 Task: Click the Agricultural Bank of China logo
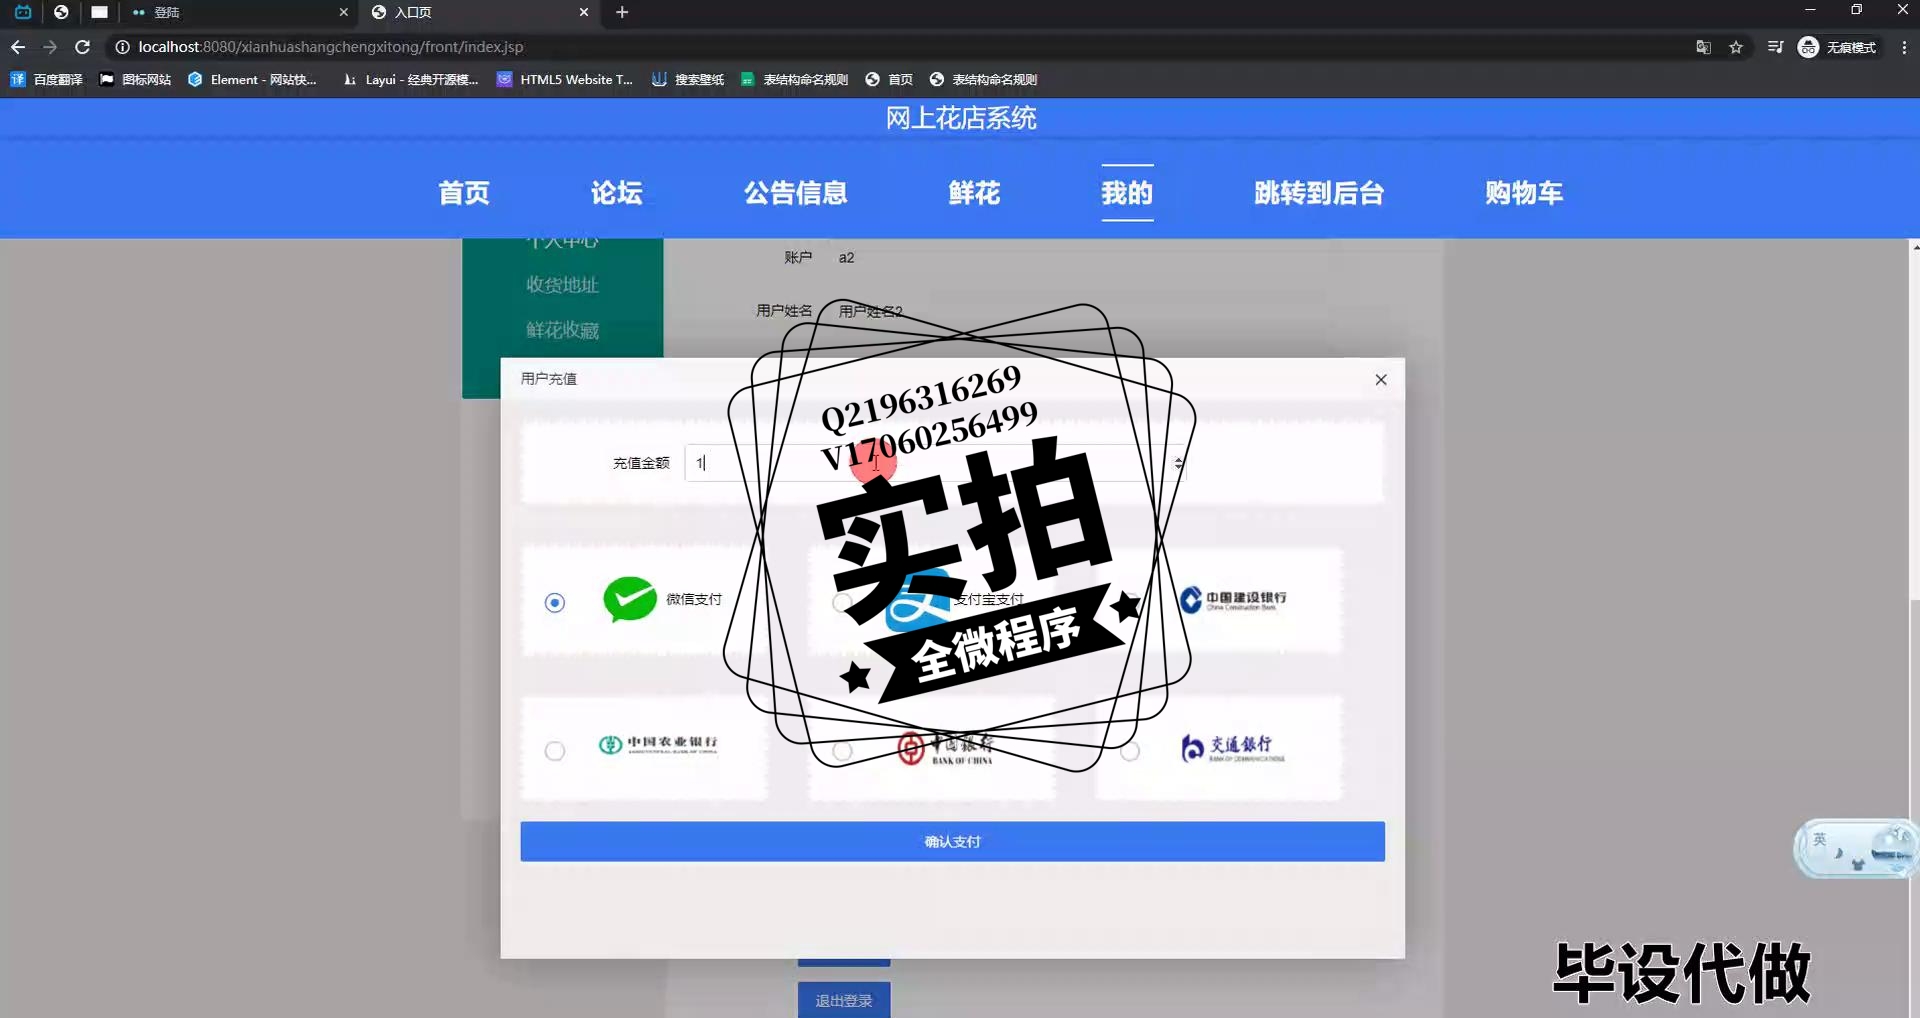[658, 745]
